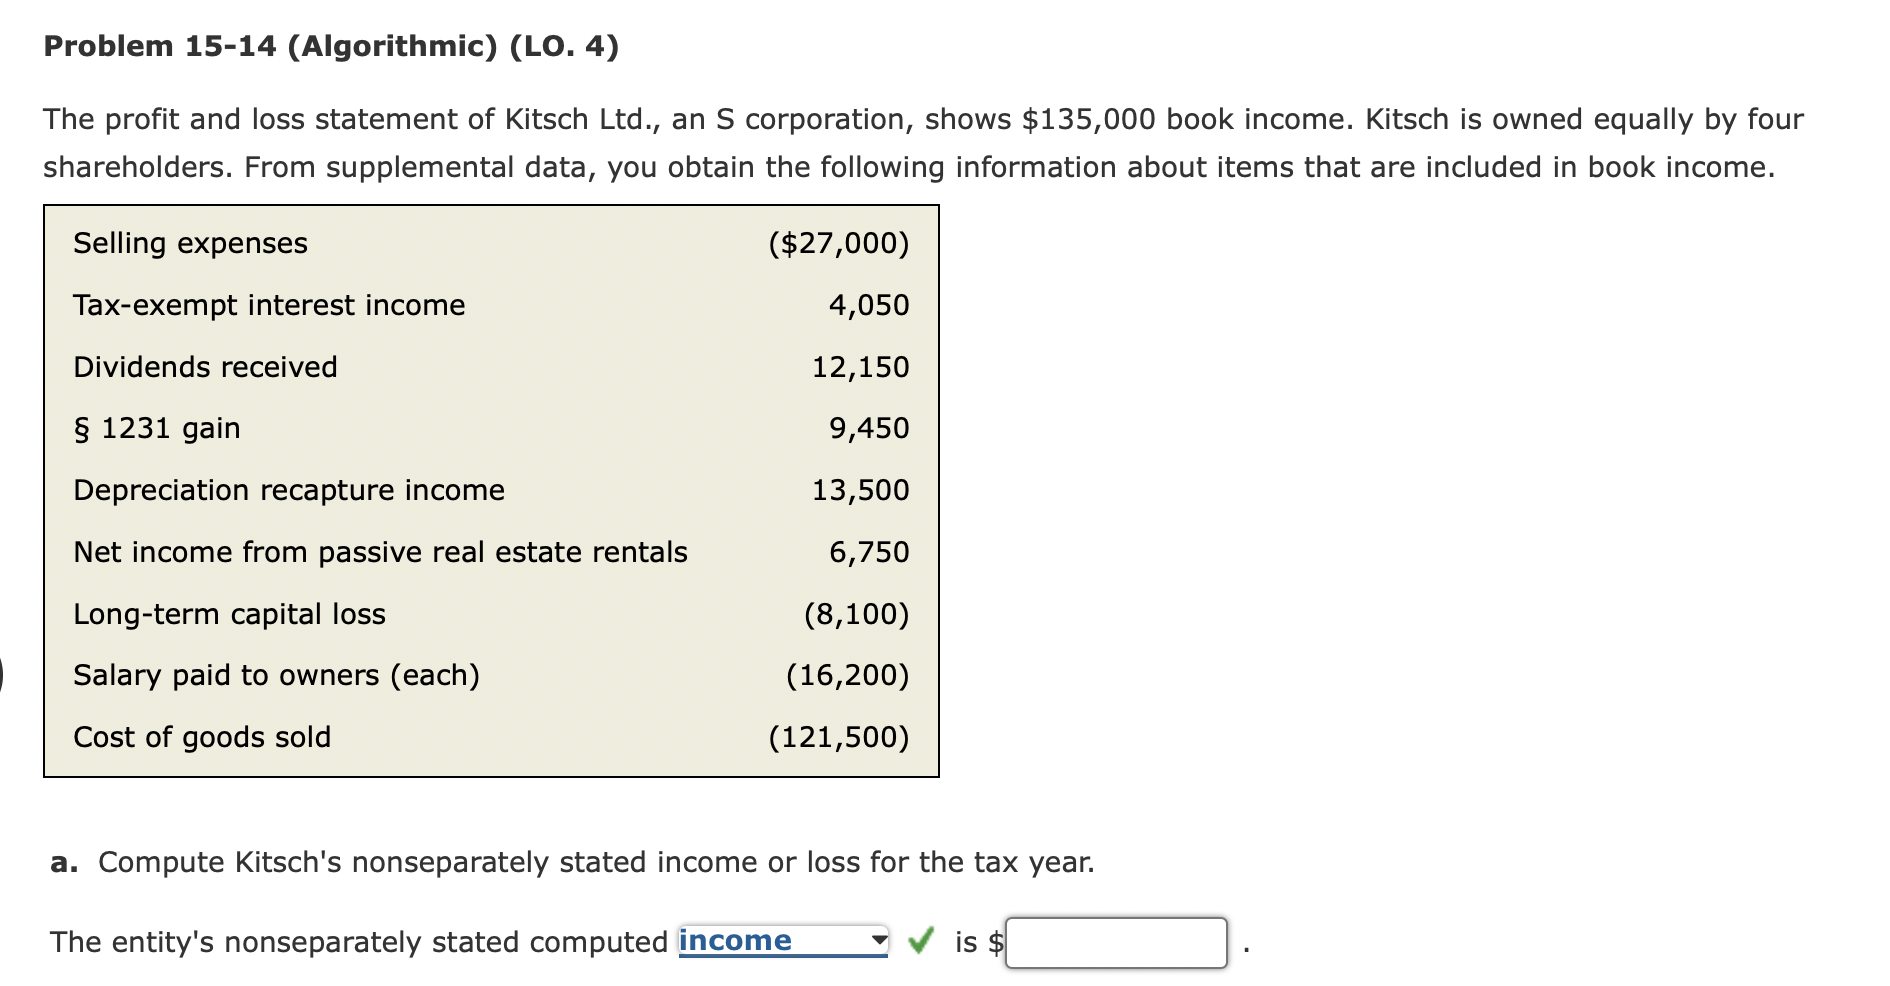Click the Problem 15-14 (Algorithmic) heading

point(330,45)
